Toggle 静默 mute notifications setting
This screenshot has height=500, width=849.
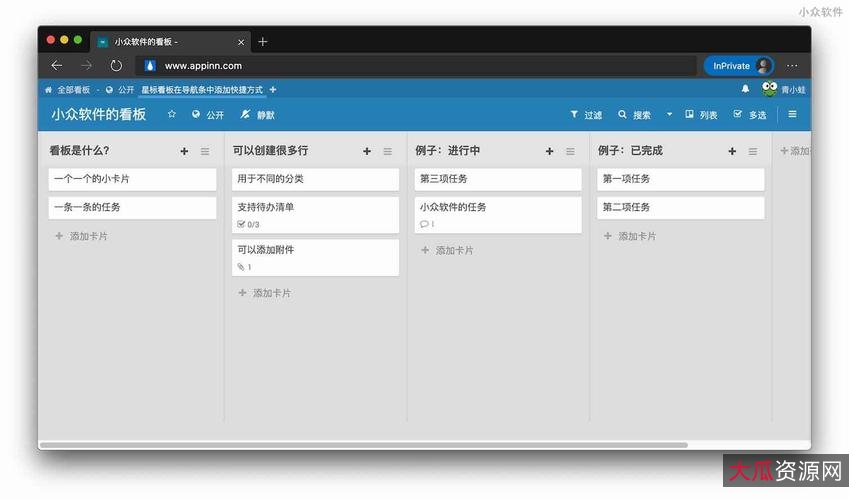tap(258, 114)
